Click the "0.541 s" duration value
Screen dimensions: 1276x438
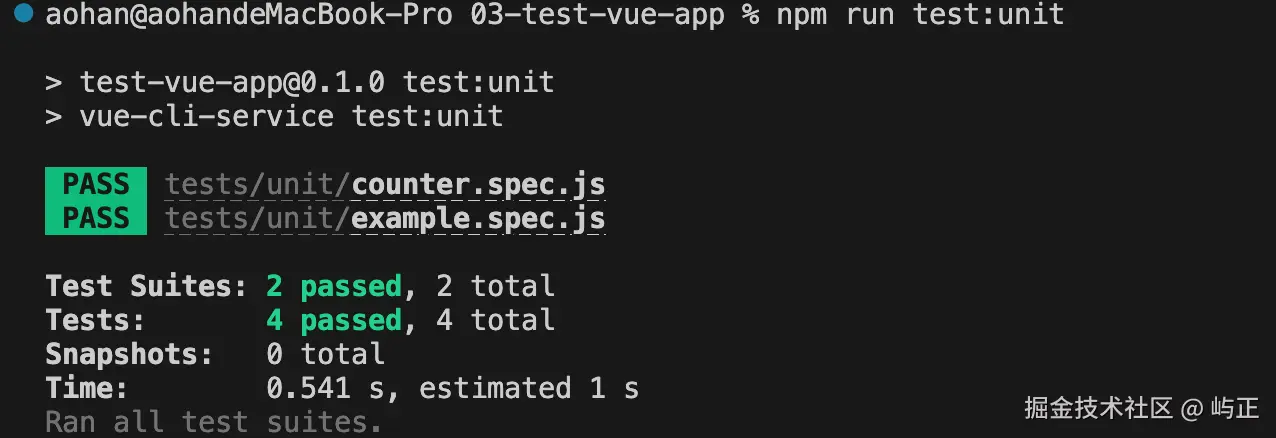coord(333,387)
